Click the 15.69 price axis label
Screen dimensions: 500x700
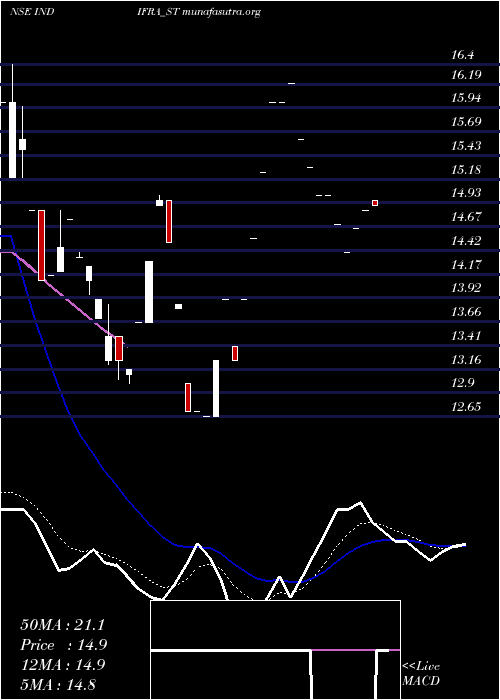466,122
